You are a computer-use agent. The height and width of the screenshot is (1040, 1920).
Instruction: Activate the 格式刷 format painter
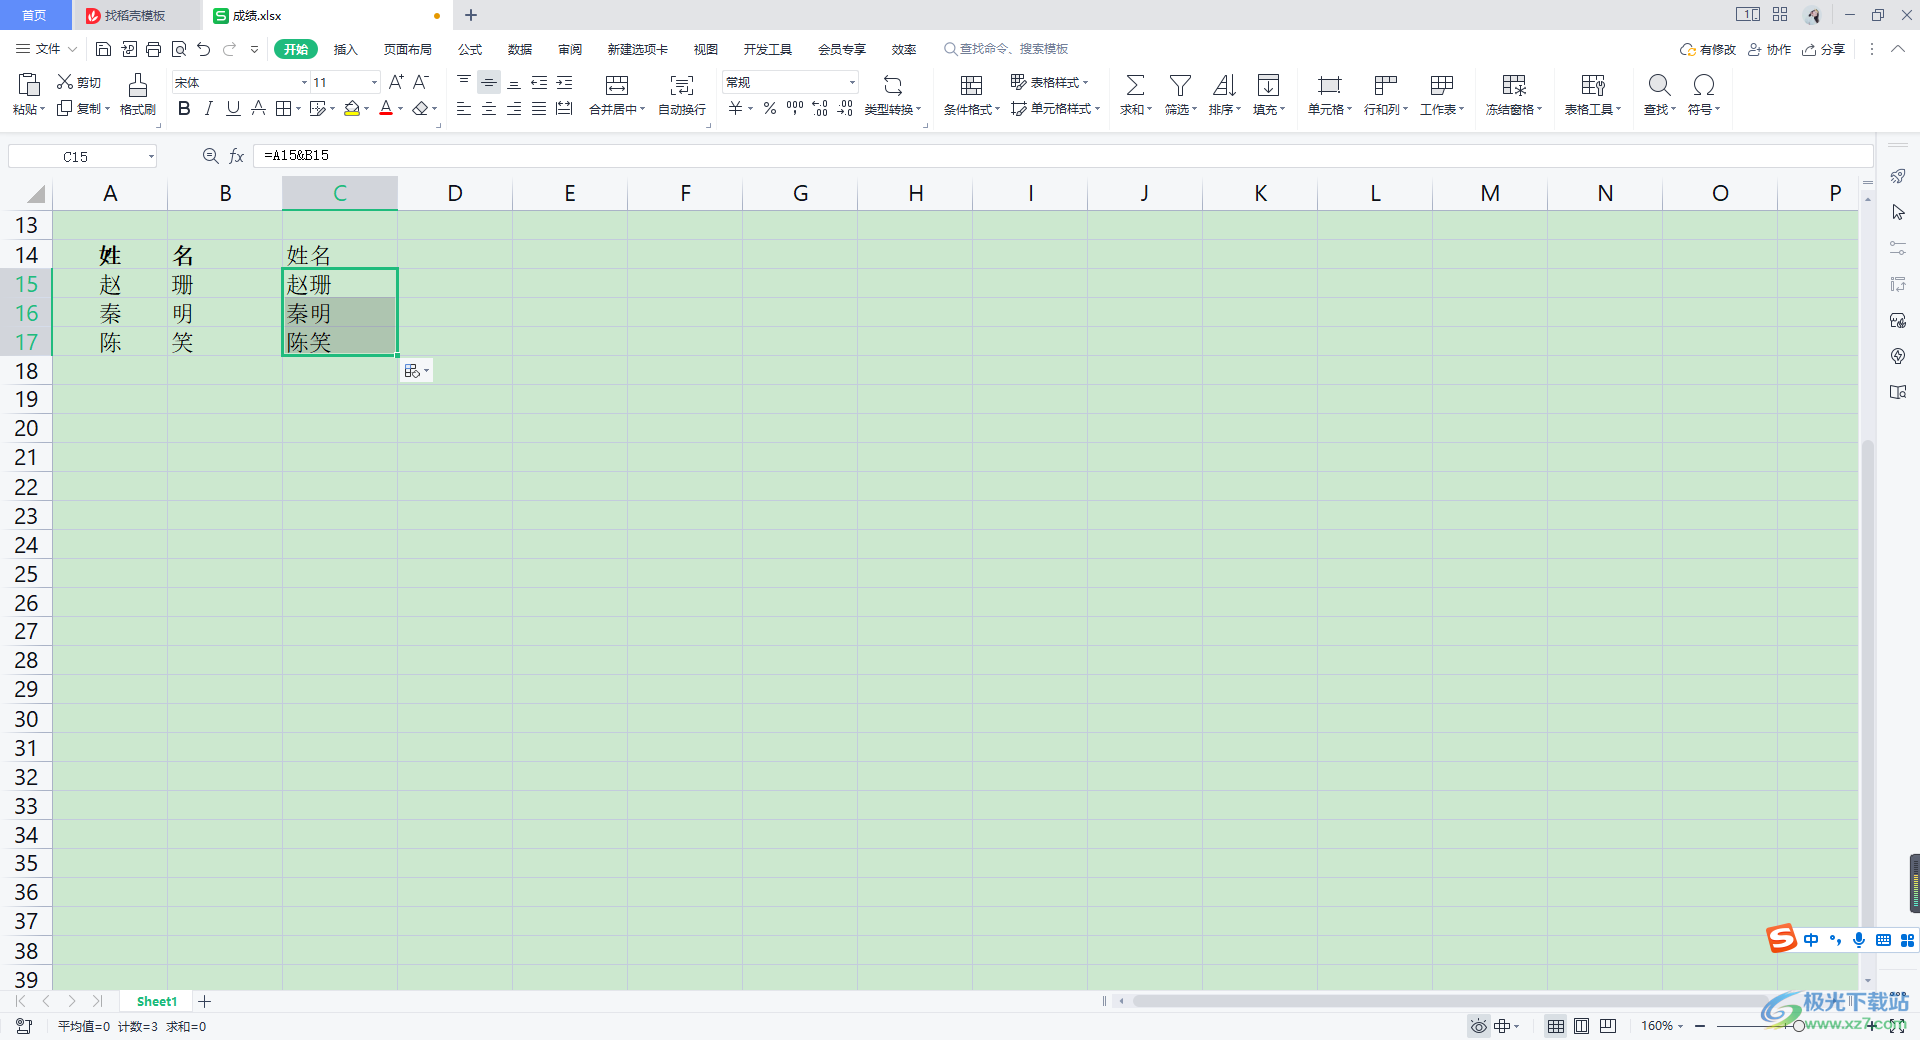138,95
